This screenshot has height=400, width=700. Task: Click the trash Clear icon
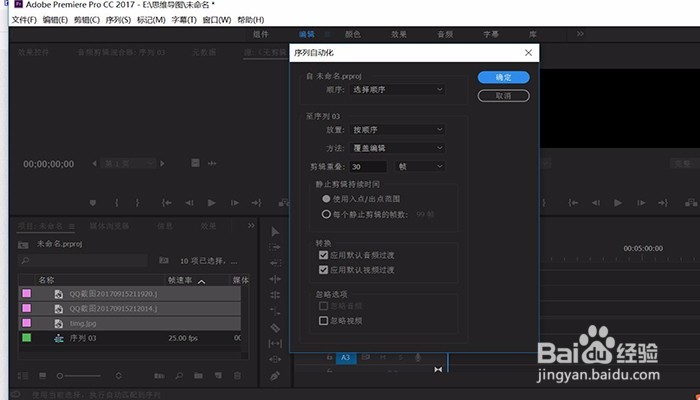tap(238, 376)
